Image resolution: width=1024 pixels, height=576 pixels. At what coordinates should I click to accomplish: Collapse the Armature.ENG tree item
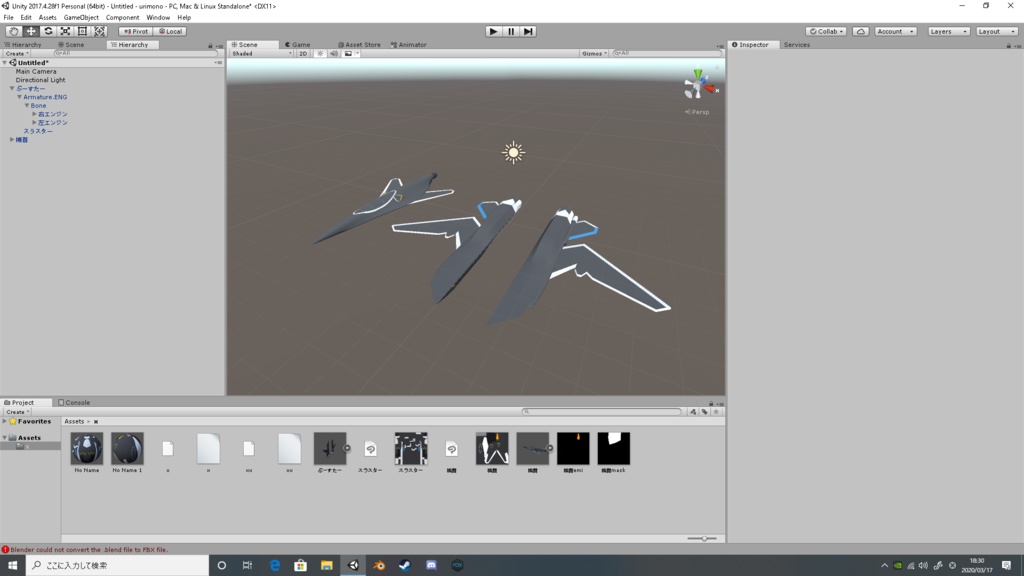pos(20,97)
